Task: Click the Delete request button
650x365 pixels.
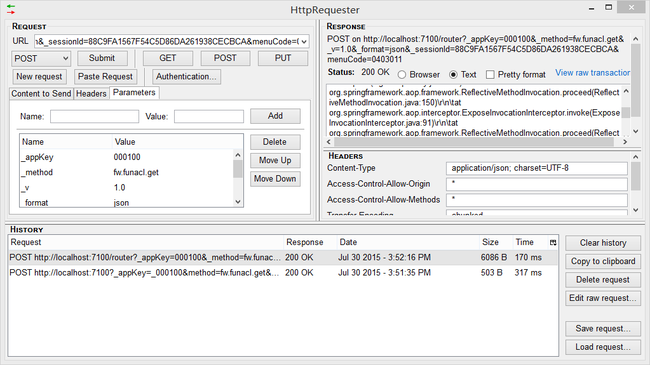Action: click(603, 280)
